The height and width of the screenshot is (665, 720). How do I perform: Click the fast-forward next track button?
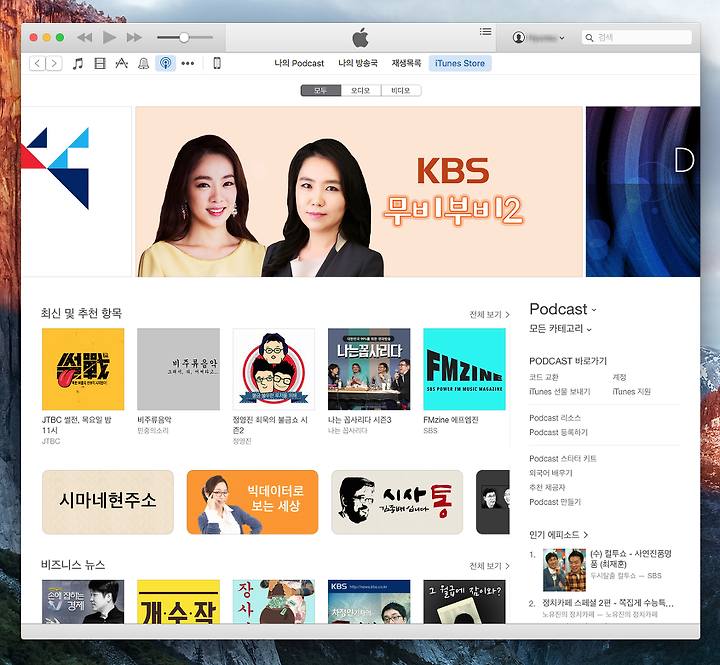[134, 37]
